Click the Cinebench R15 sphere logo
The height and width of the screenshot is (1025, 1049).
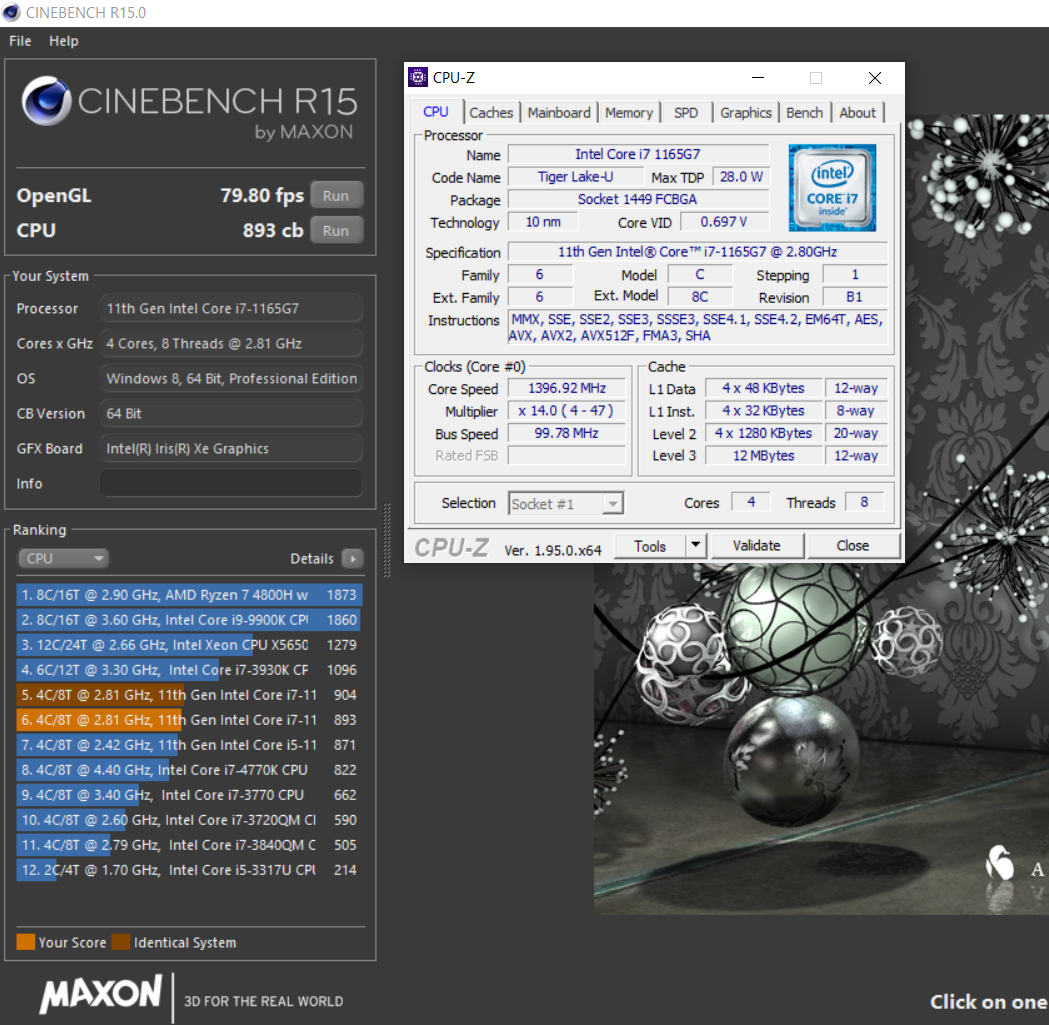tap(46, 101)
